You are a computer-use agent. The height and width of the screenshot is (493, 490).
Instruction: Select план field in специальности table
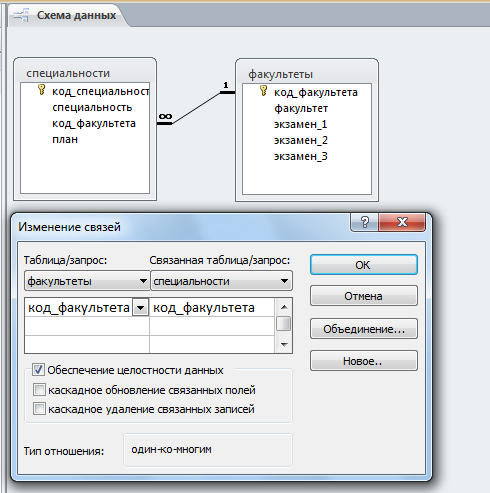click(x=65, y=139)
